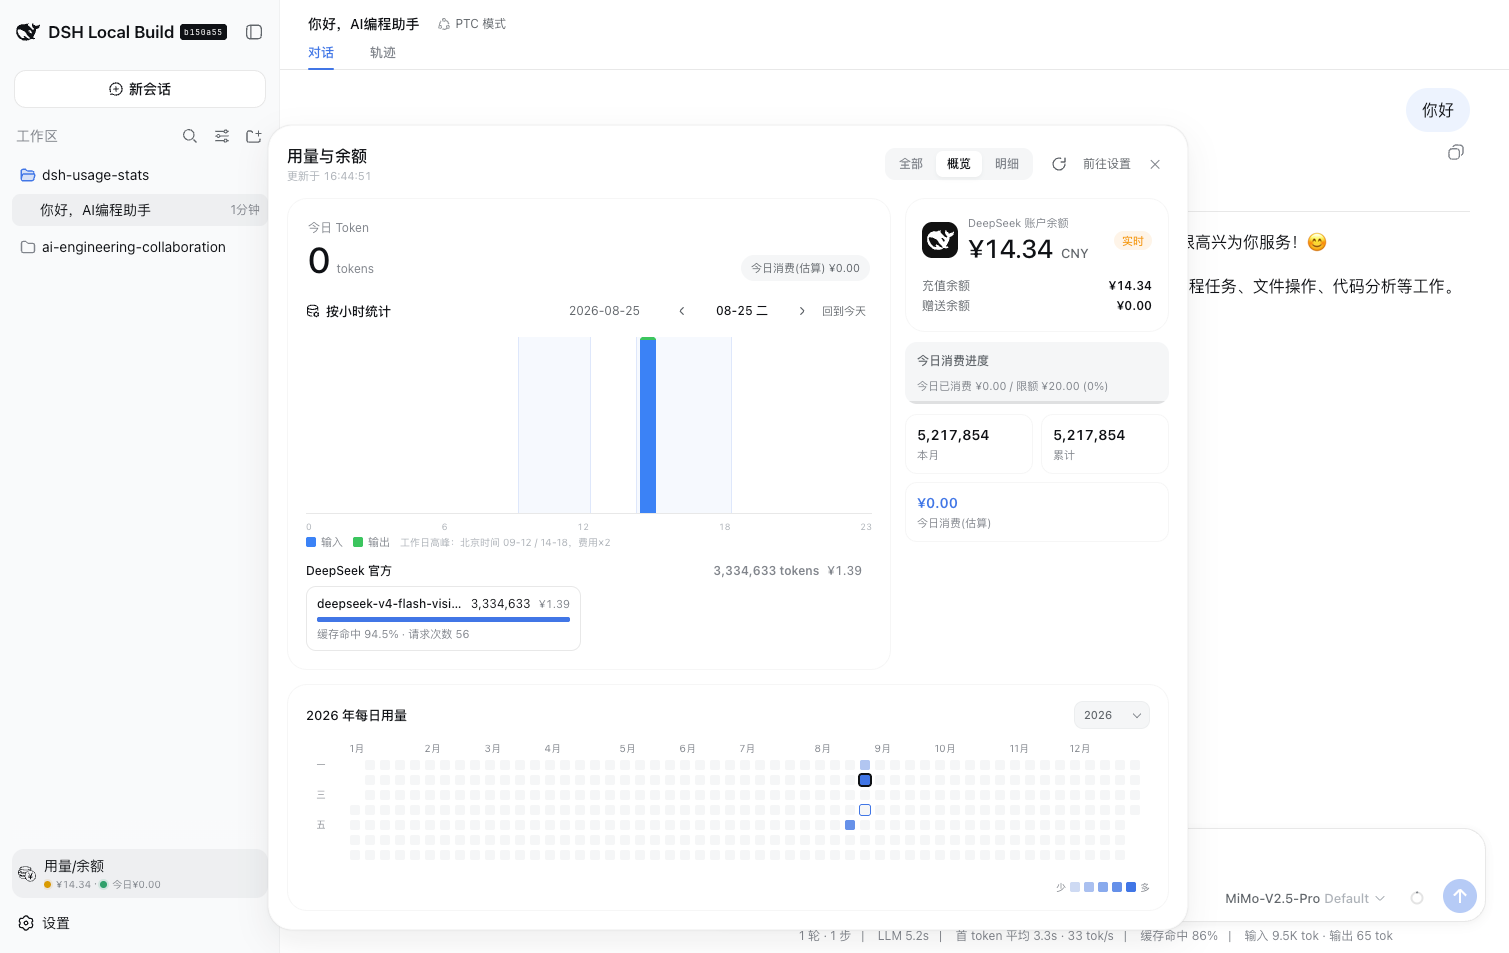Go to previous day in hourly stats
Image resolution: width=1509 pixels, height=953 pixels.
coord(682,311)
